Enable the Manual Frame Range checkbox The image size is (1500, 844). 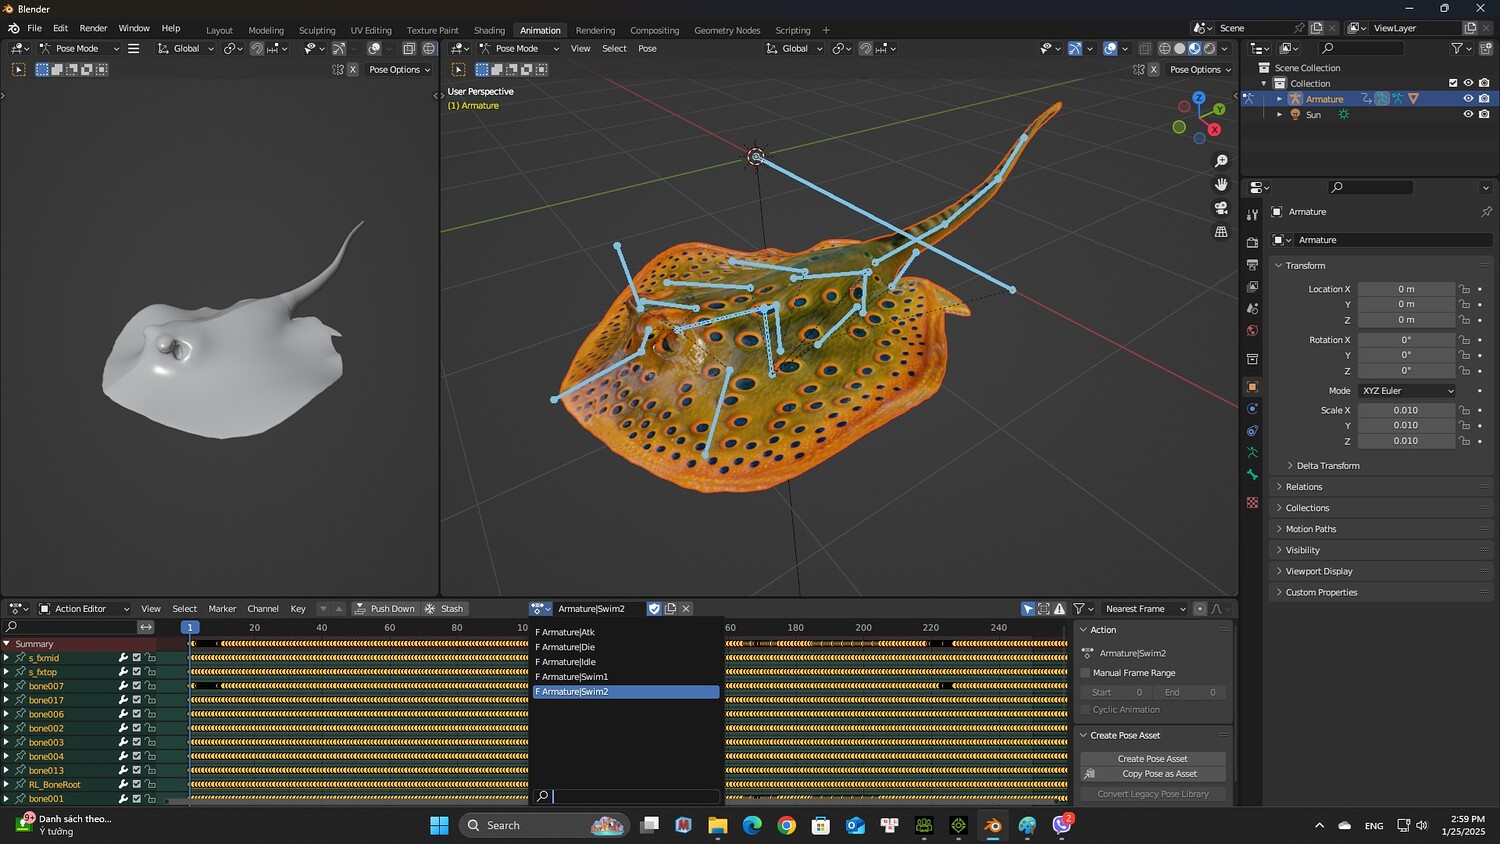[x=1086, y=673]
